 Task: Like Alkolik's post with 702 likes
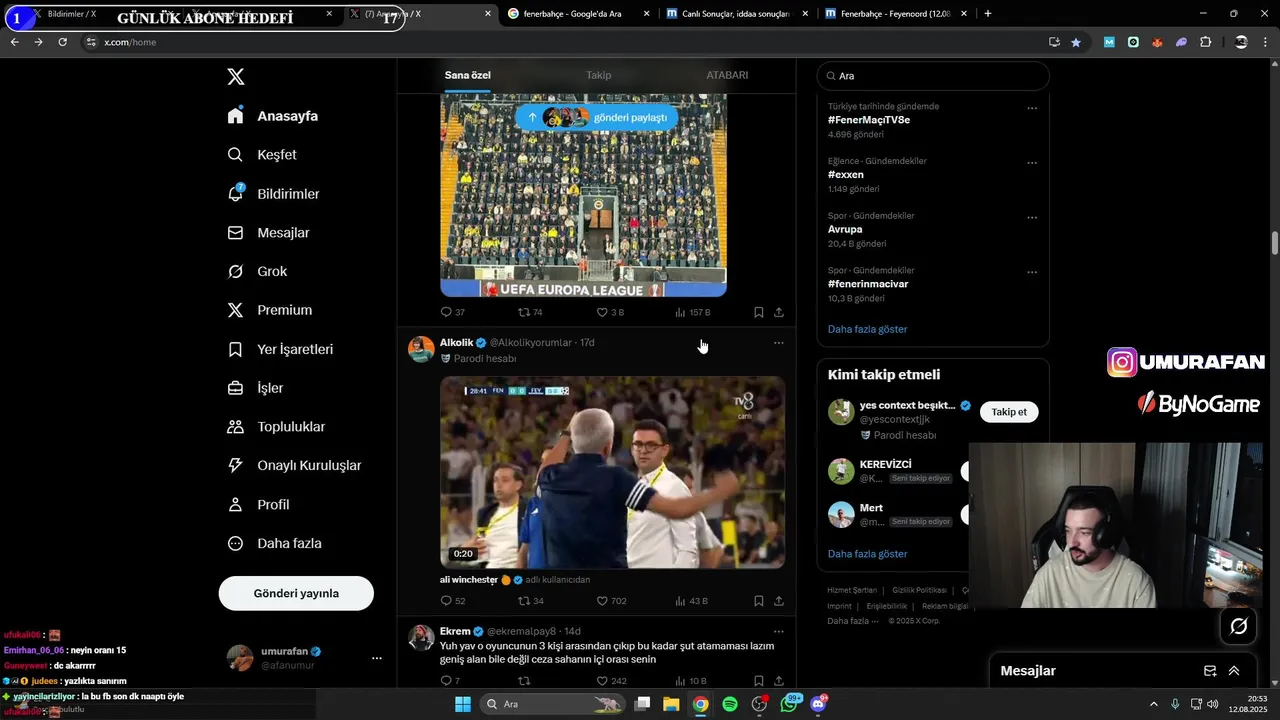(611, 601)
